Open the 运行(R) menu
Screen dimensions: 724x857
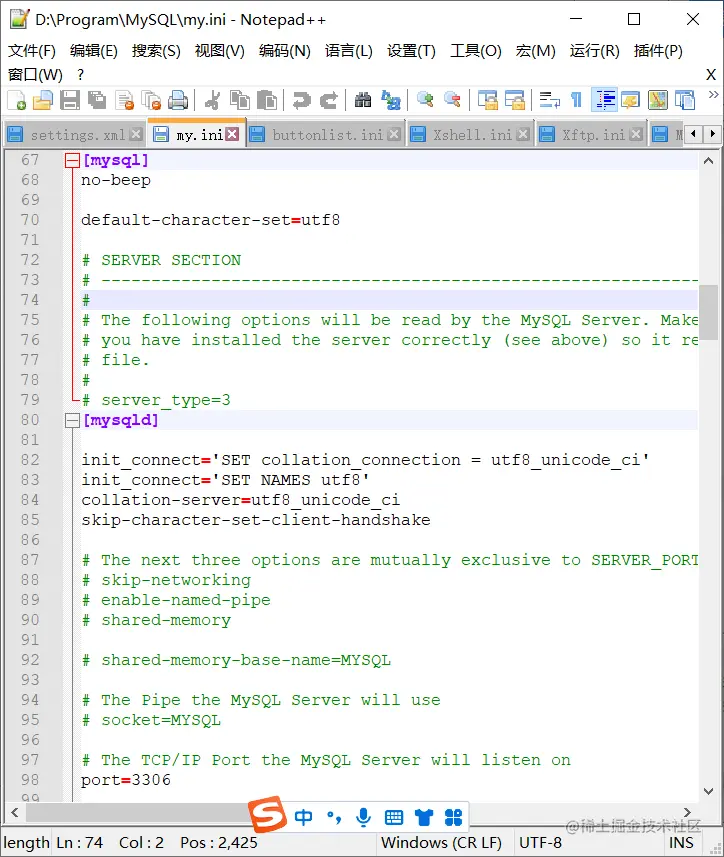[x=594, y=51]
